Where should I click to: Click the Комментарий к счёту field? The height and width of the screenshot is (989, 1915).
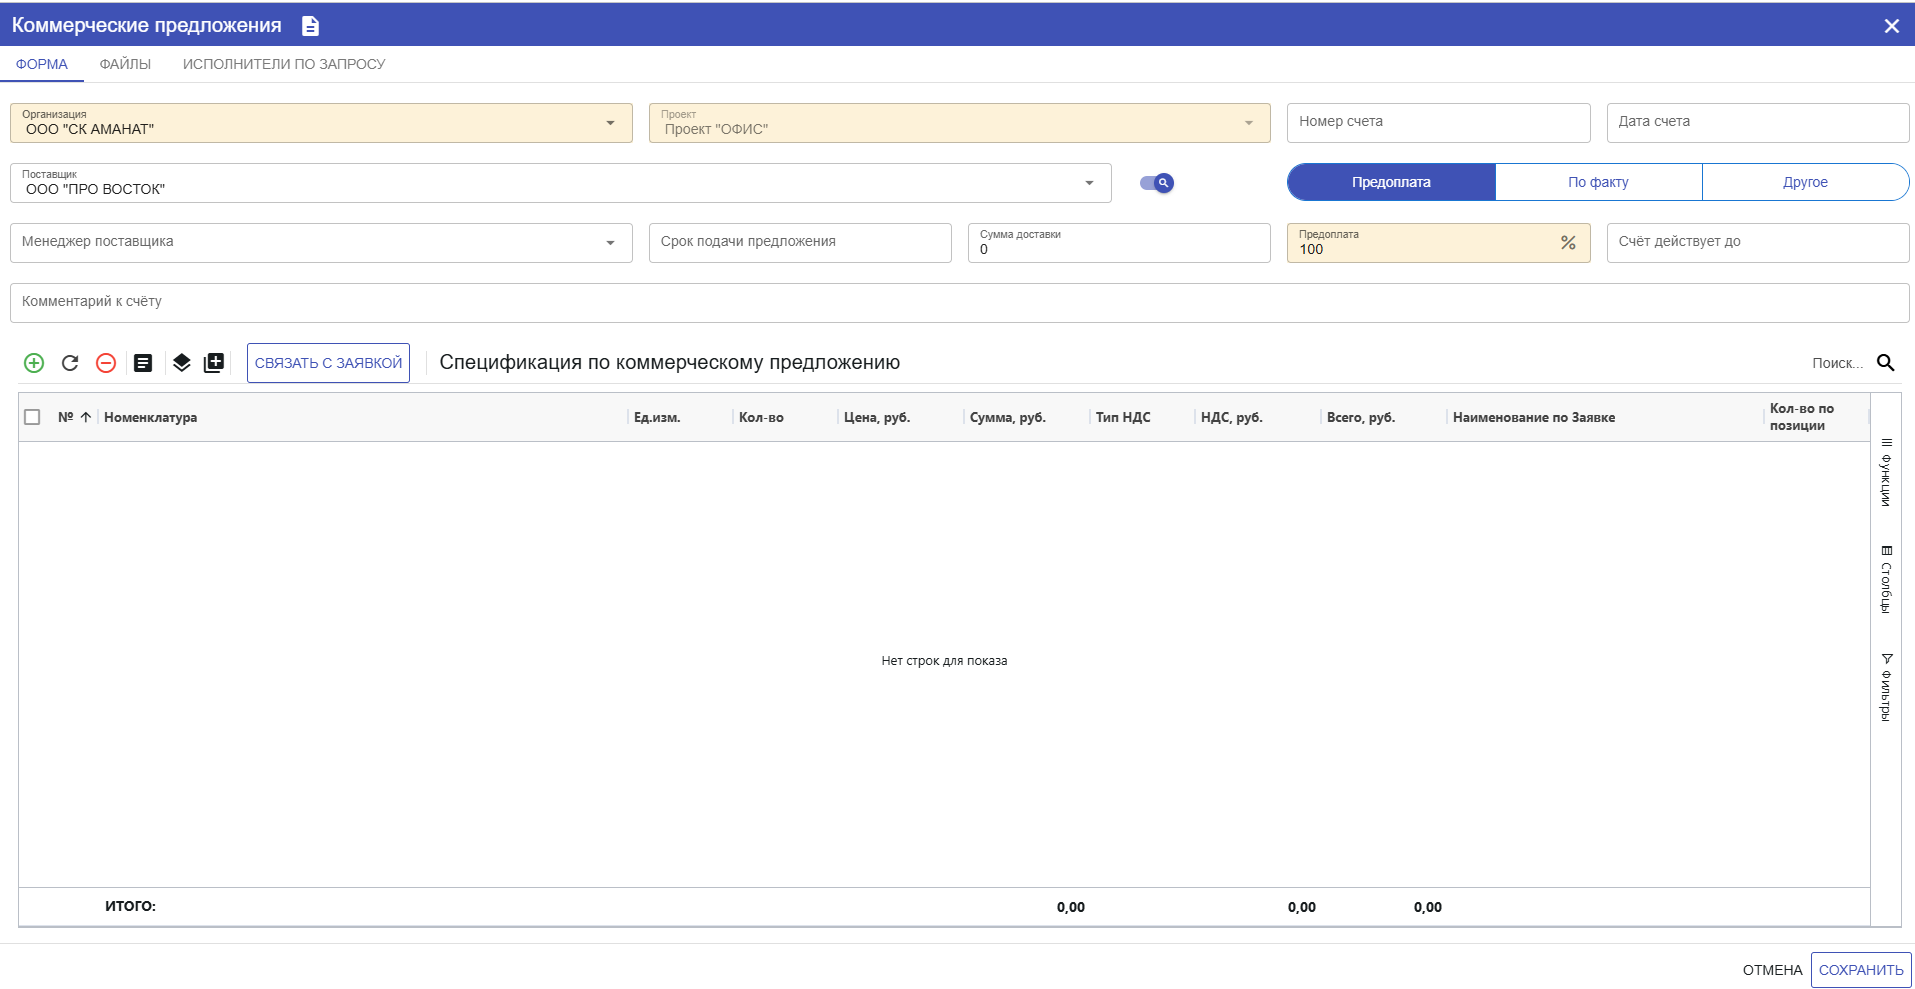[958, 302]
